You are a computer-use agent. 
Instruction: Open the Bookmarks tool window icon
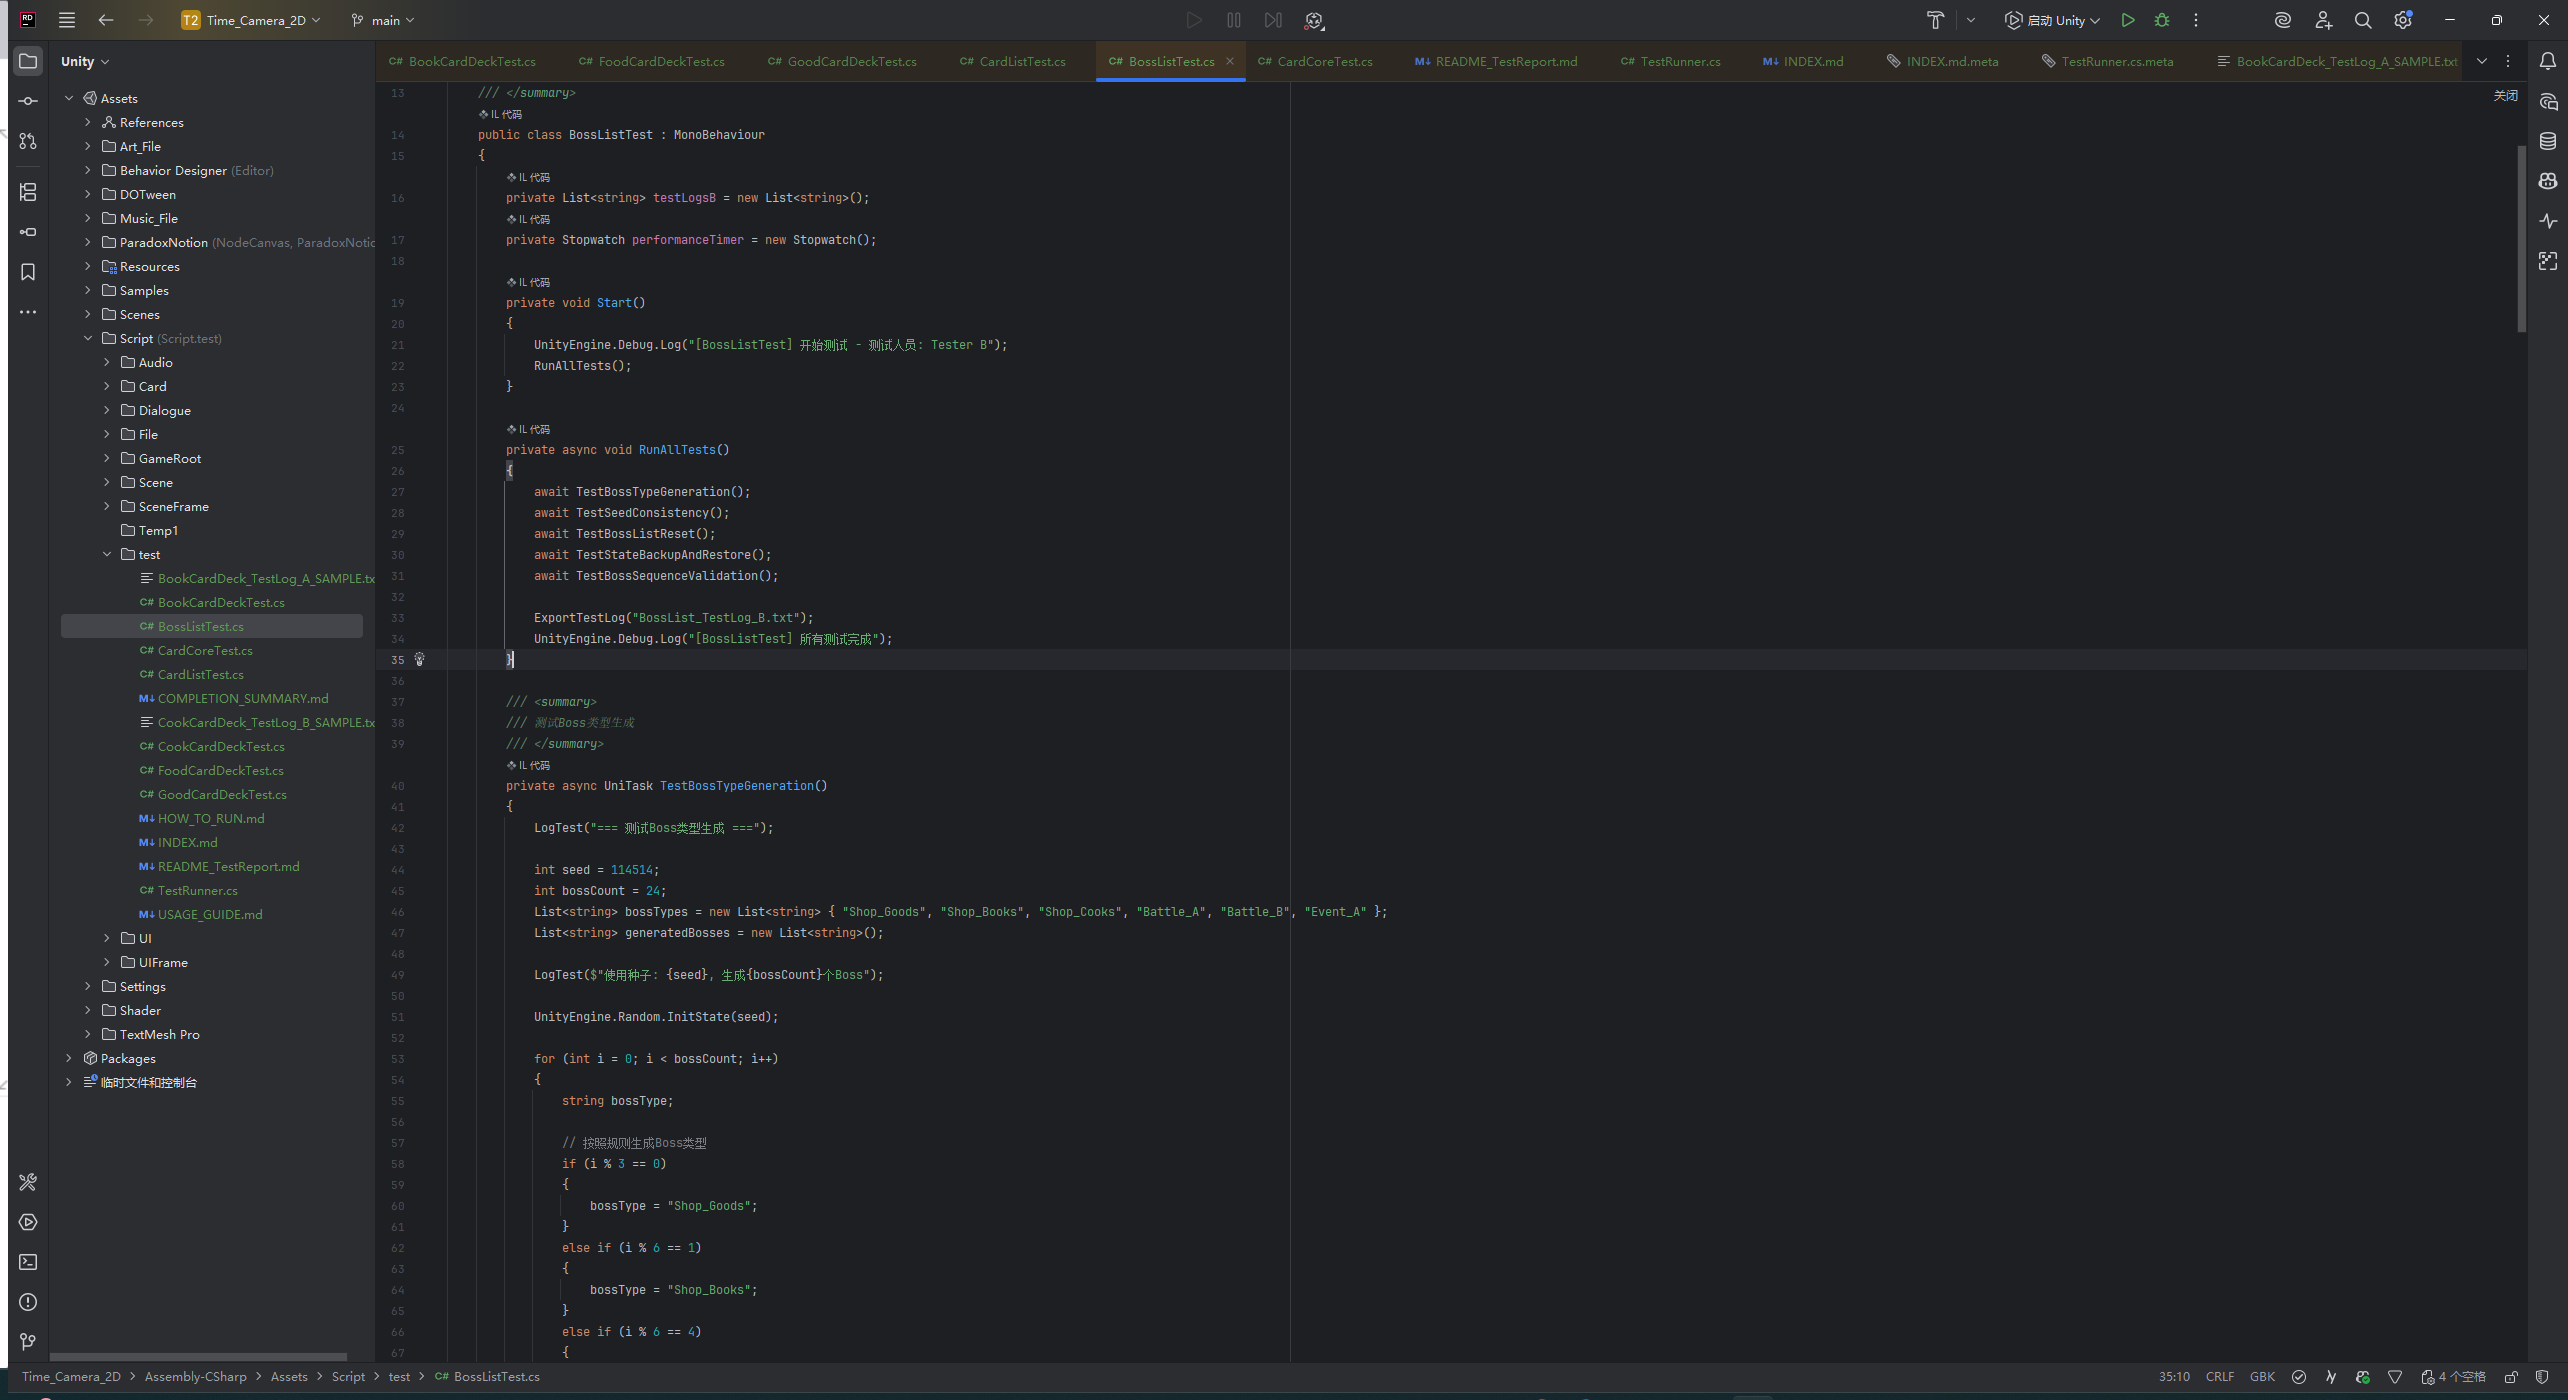pyautogui.click(x=28, y=272)
